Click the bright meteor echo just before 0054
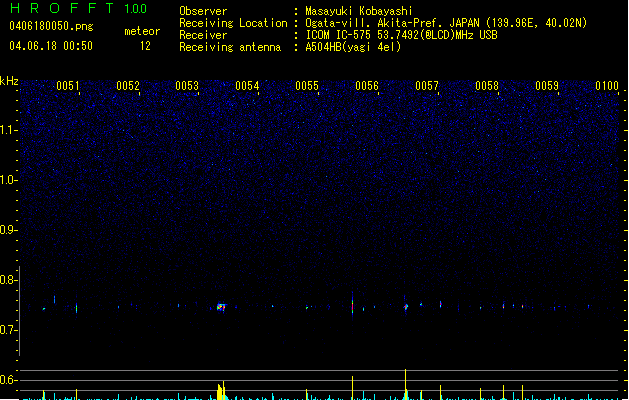The width and height of the screenshot is (629, 400). pos(221,307)
